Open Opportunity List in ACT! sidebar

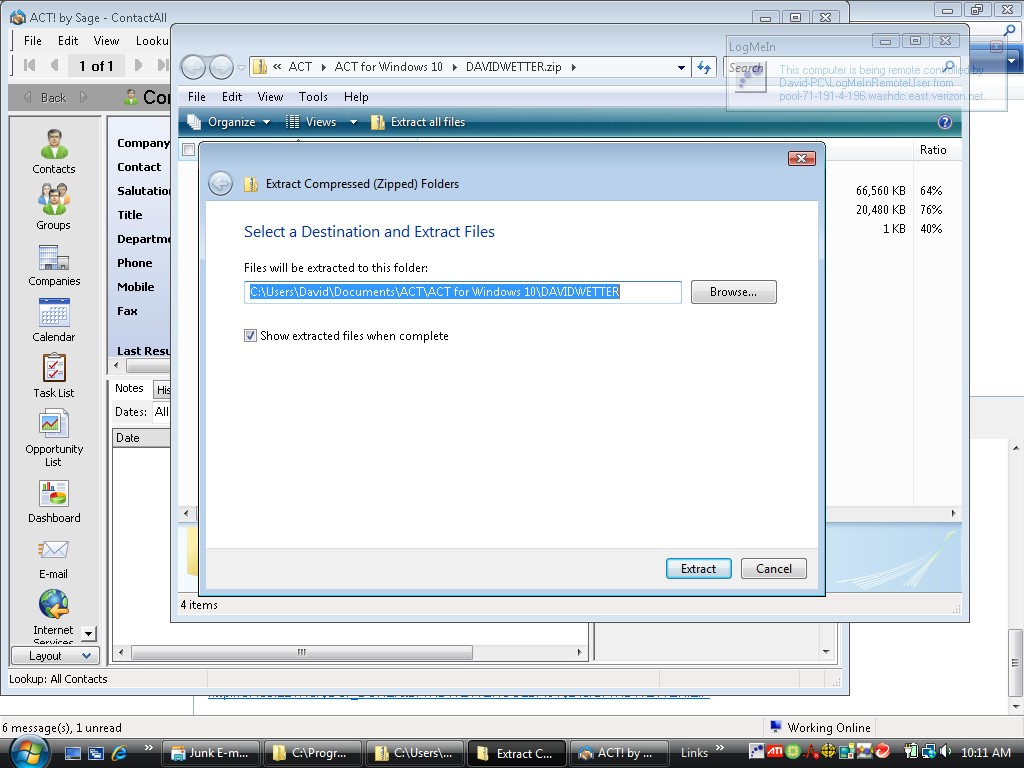coord(54,438)
